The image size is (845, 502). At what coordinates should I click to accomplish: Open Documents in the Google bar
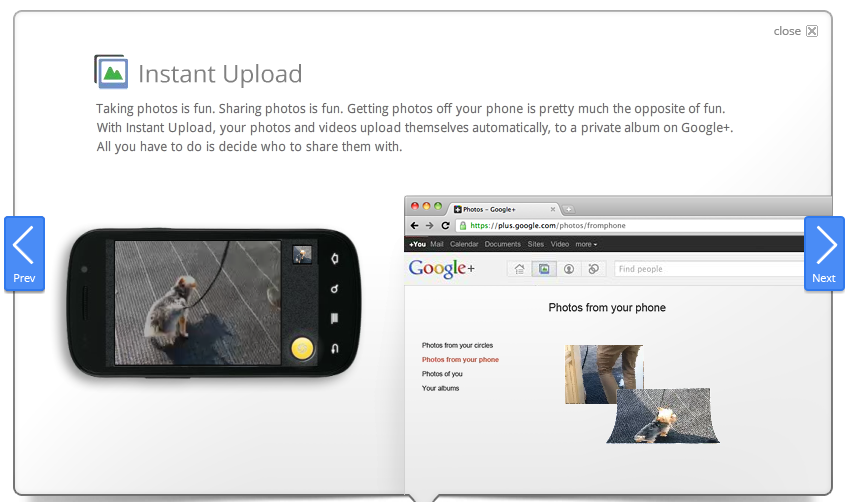502,244
